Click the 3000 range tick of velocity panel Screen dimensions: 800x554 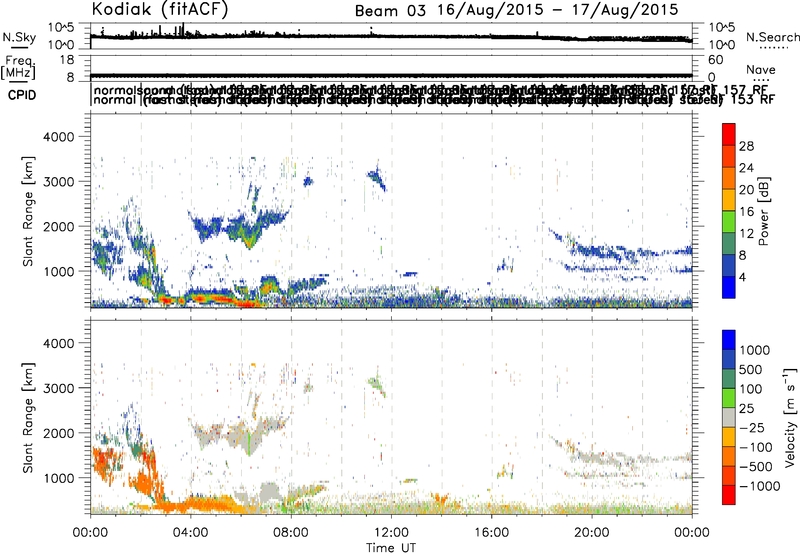point(57,388)
